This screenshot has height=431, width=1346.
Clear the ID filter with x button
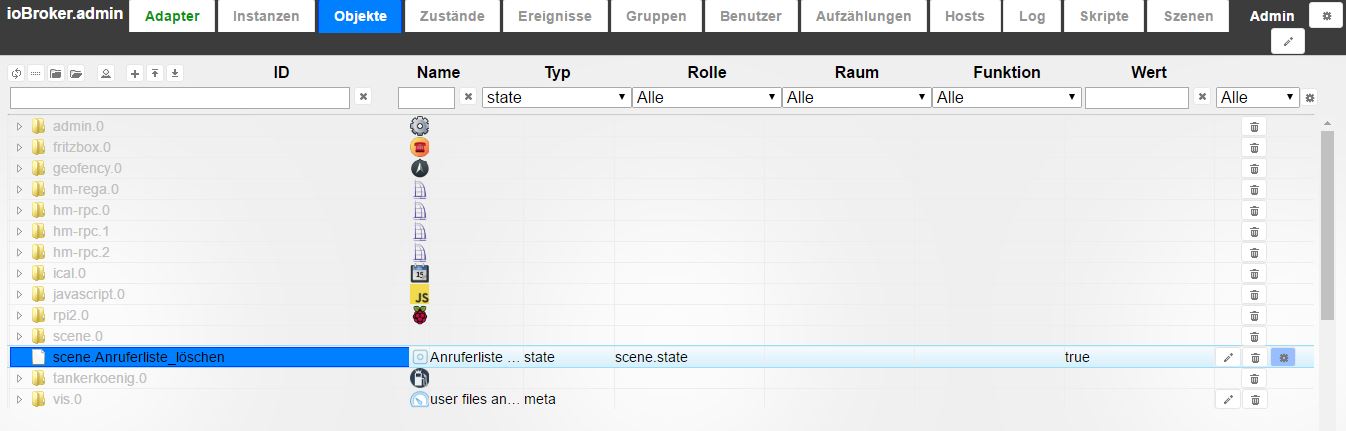[363, 97]
